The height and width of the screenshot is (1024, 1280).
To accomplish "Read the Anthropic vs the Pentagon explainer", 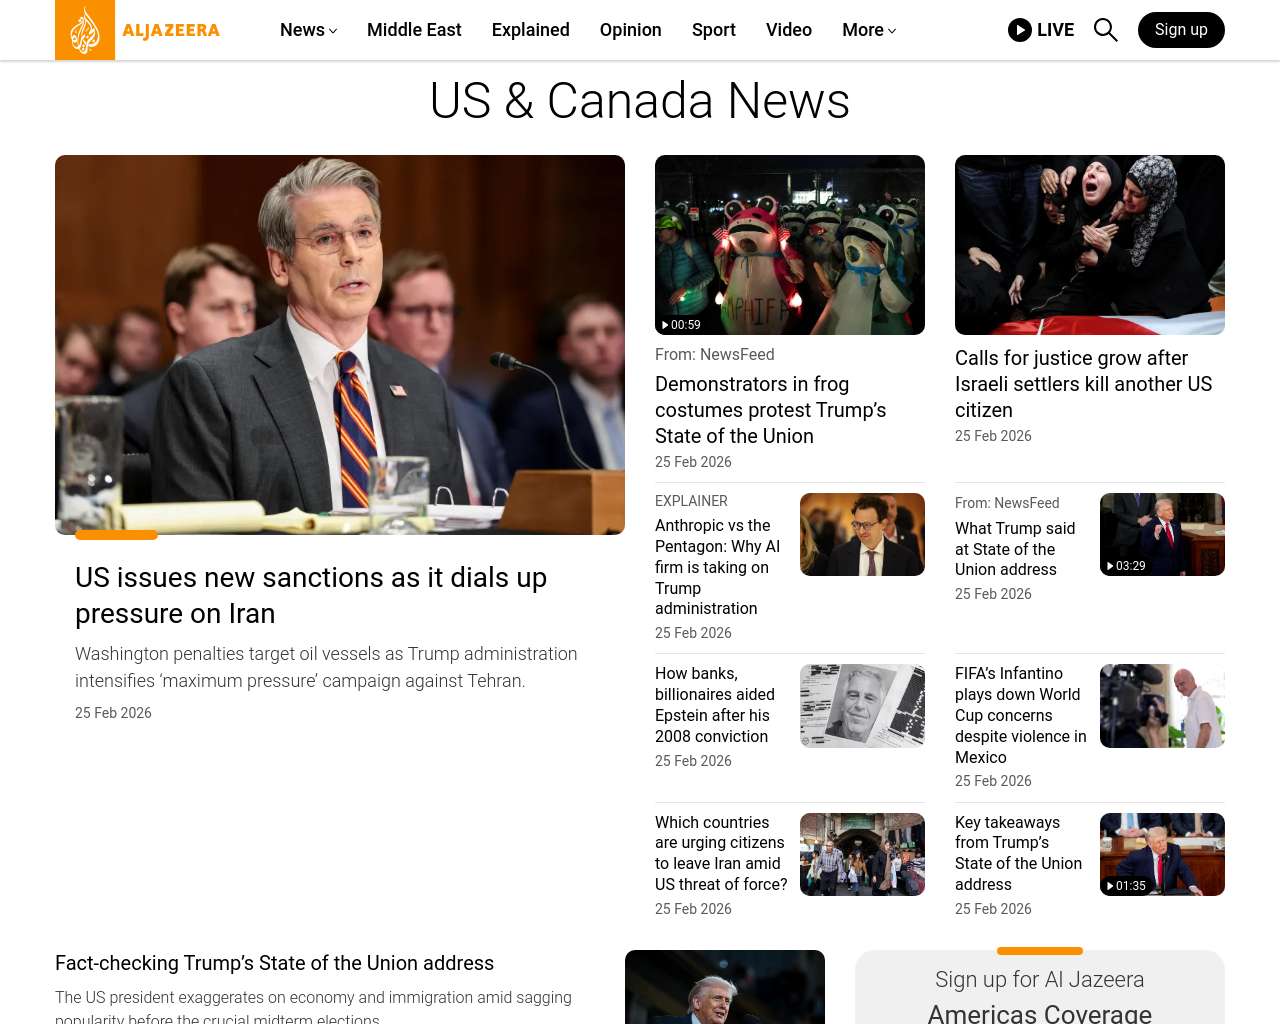I will coord(718,567).
